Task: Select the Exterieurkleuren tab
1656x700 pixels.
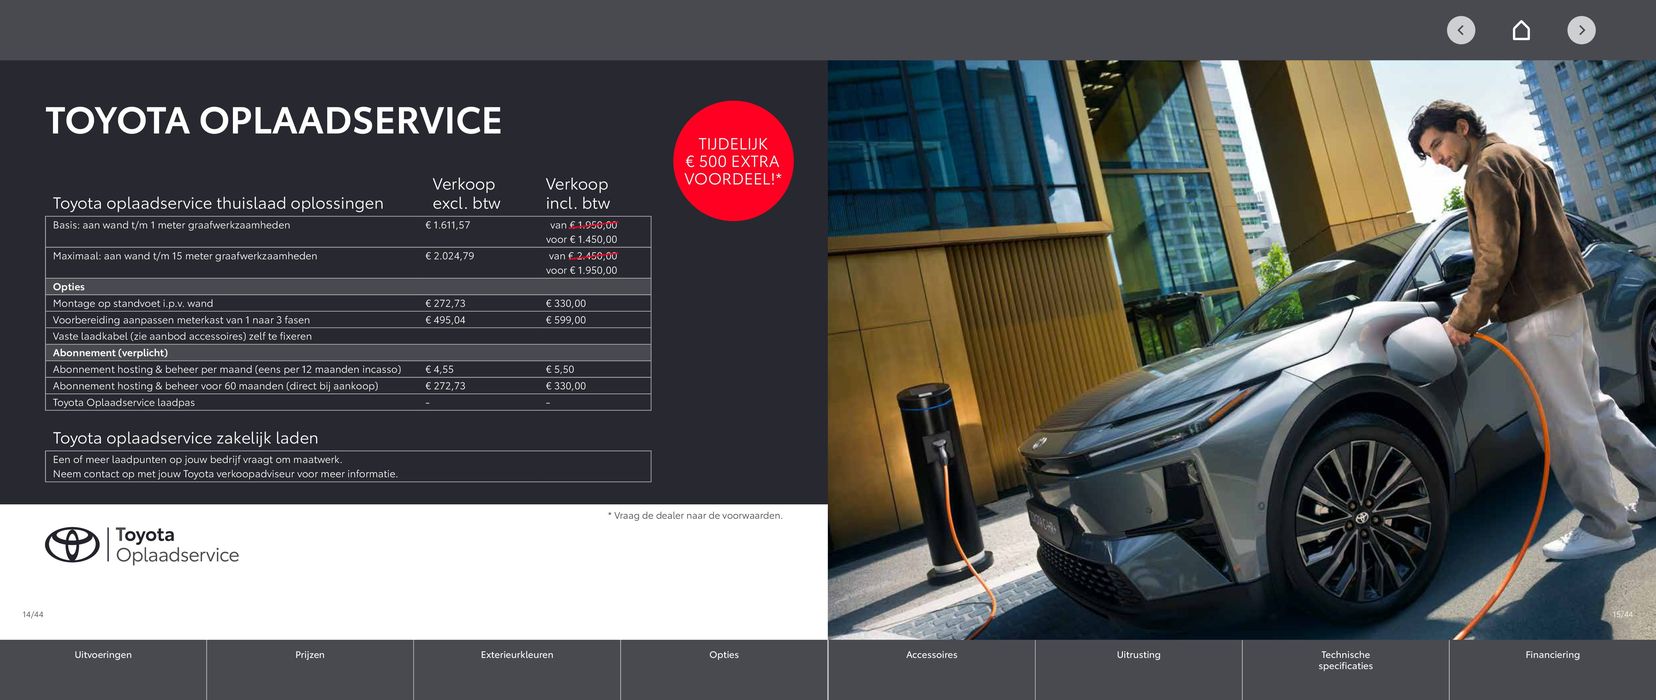Action: pos(517,655)
